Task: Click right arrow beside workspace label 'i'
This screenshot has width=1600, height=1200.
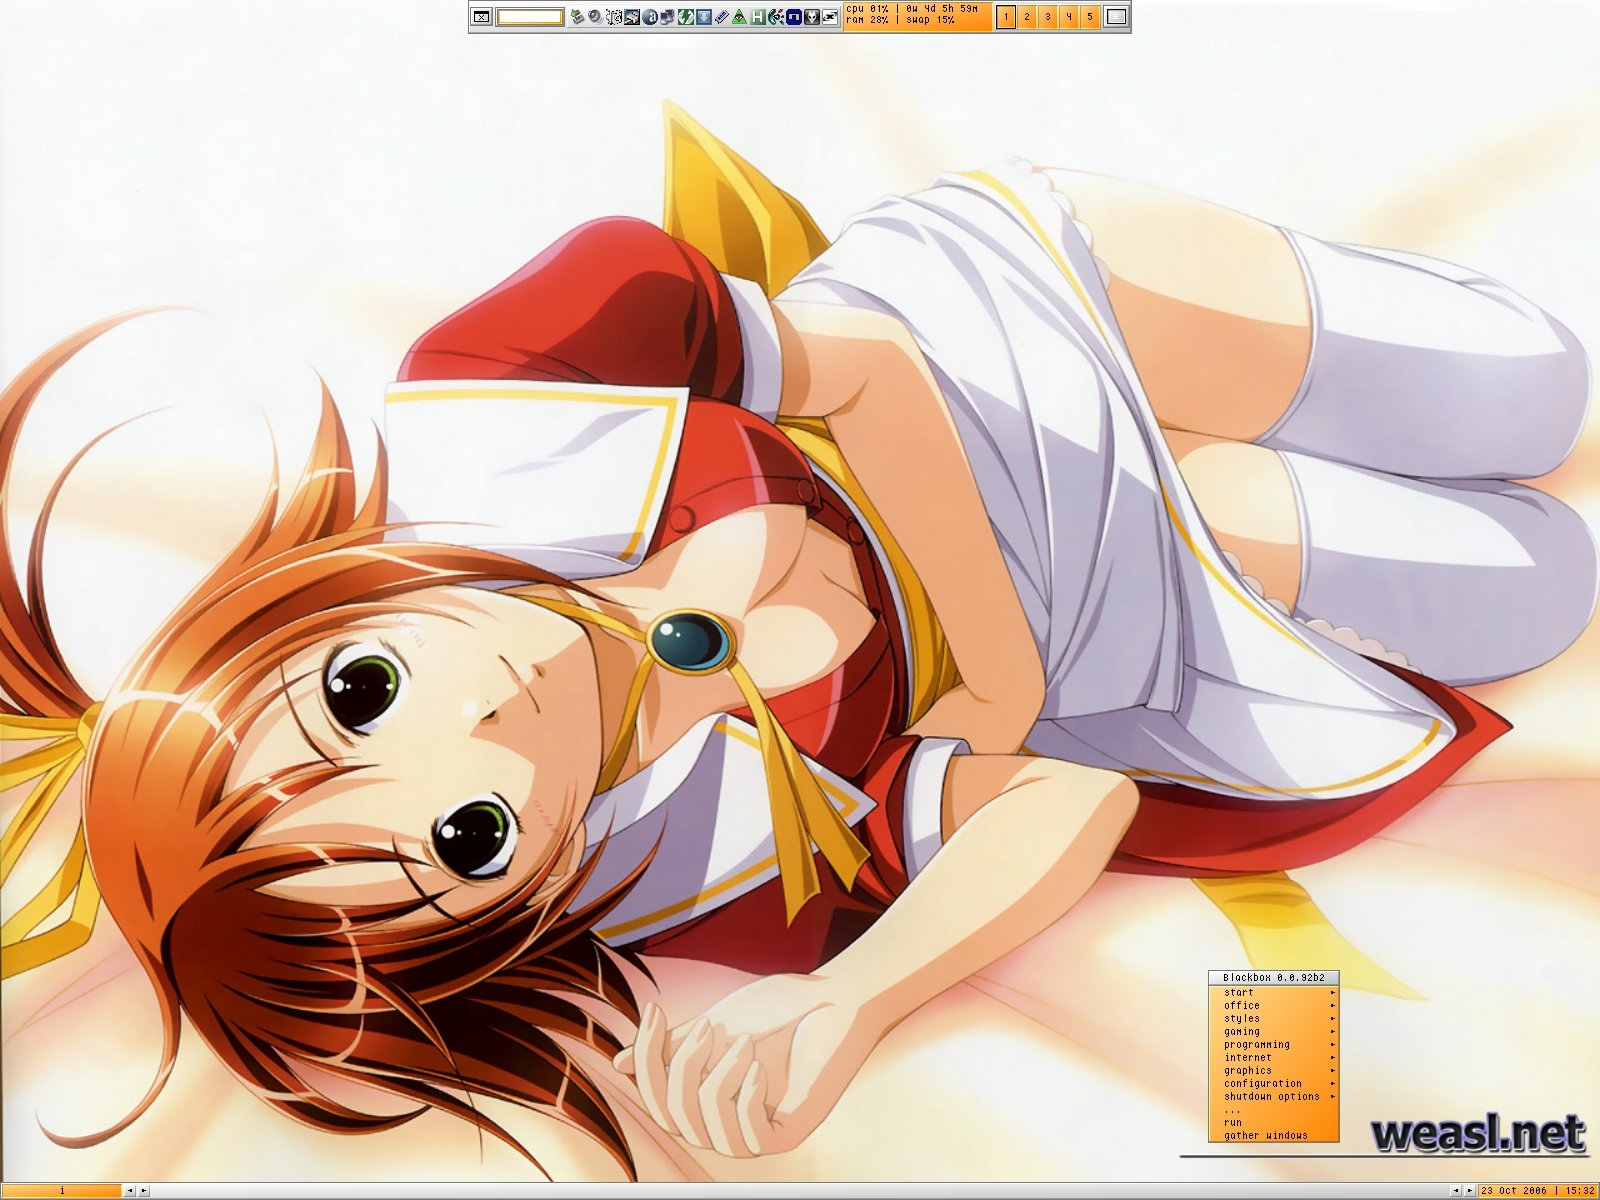Action: pyautogui.click(x=144, y=1191)
